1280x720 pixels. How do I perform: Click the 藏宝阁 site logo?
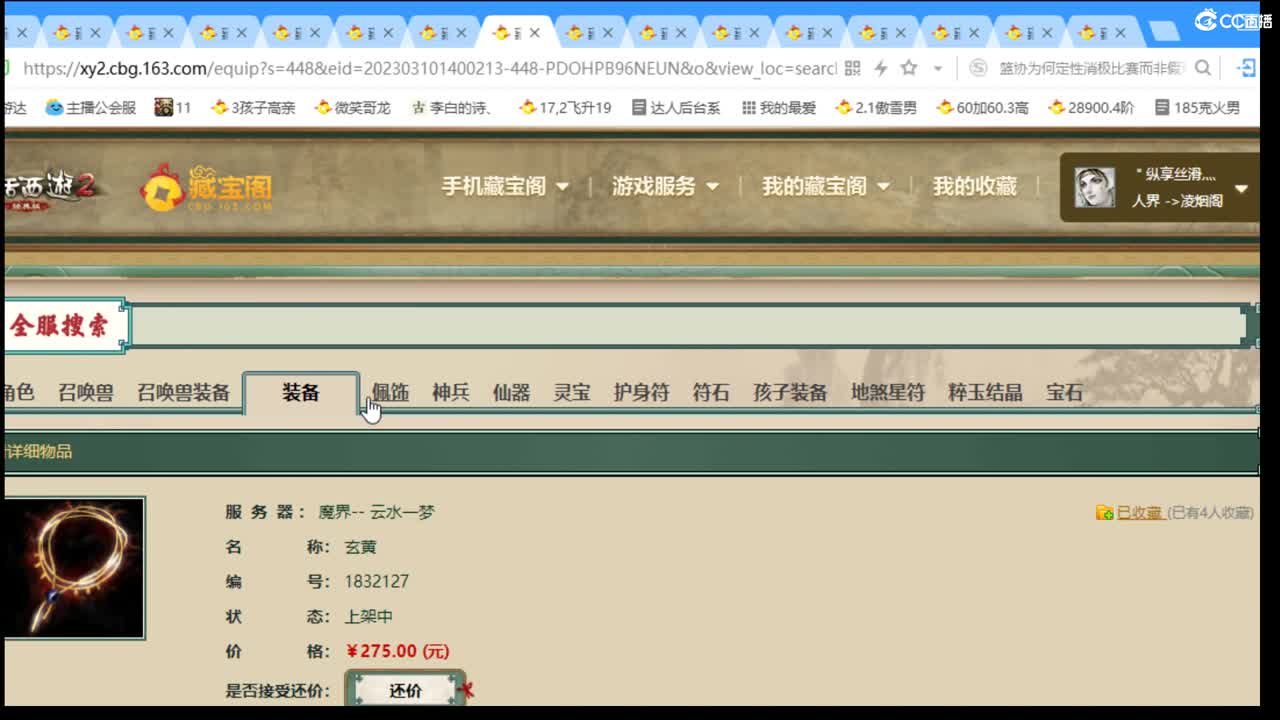pos(206,187)
